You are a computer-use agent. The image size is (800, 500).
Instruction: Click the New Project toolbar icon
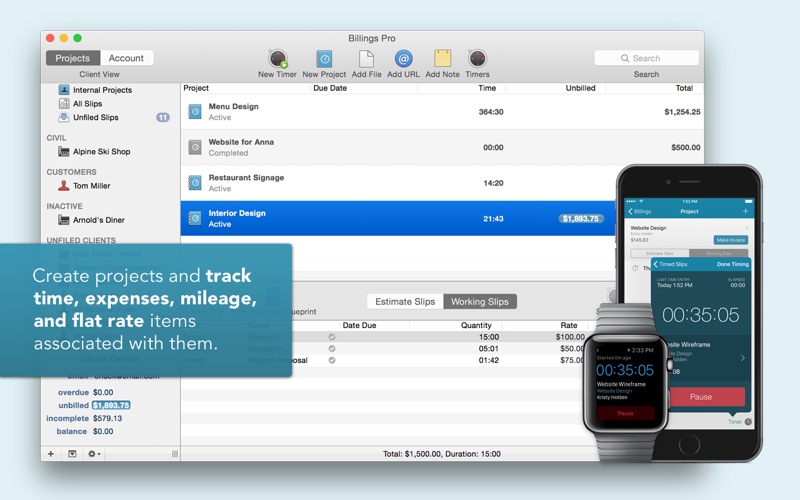(324, 59)
